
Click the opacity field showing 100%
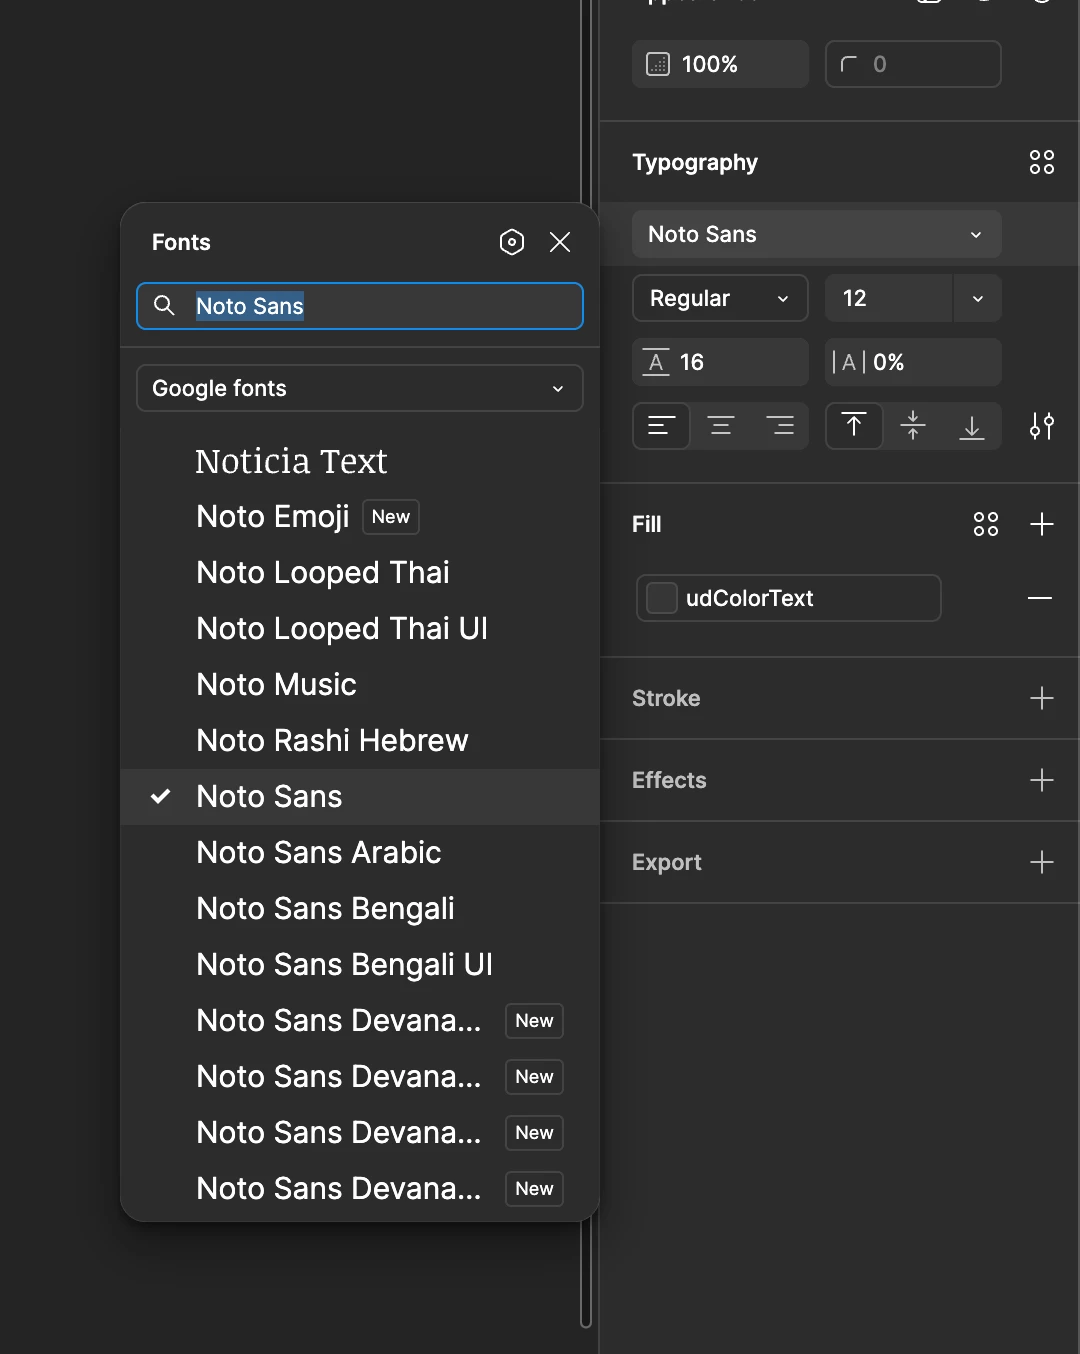[720, 64]
